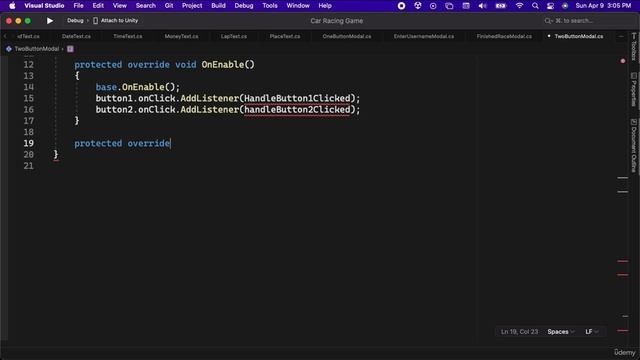Open the battery status menu
The width and height of the screenshot is (640, 360).
[x=501, y=6]
